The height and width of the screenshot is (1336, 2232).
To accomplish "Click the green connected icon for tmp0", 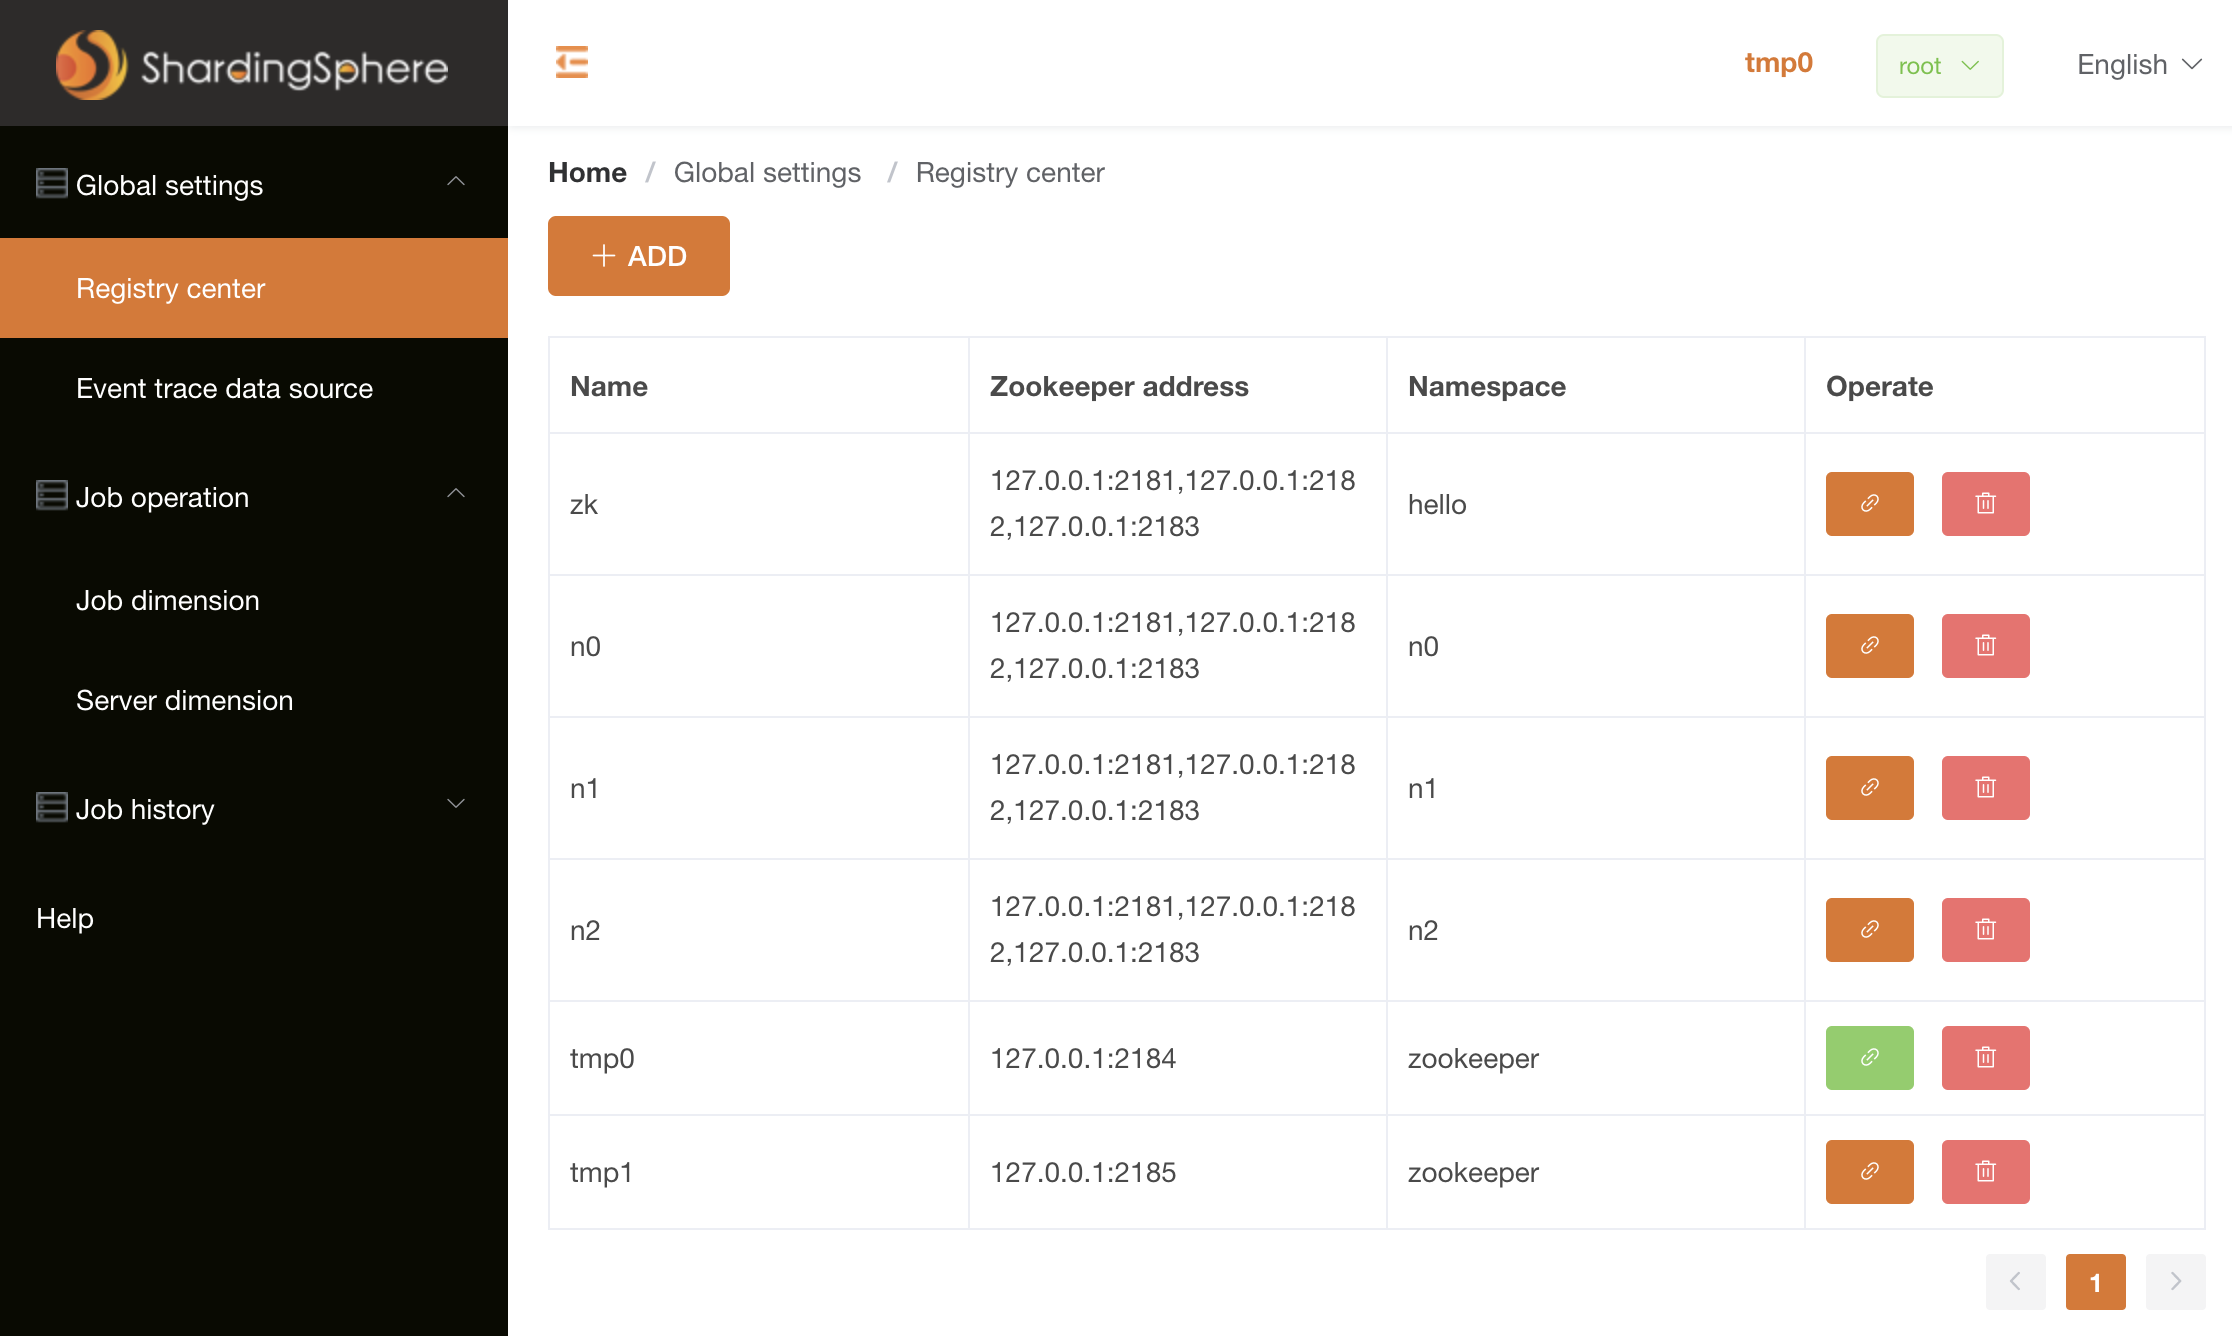I will click(x=1869, y=1058).
